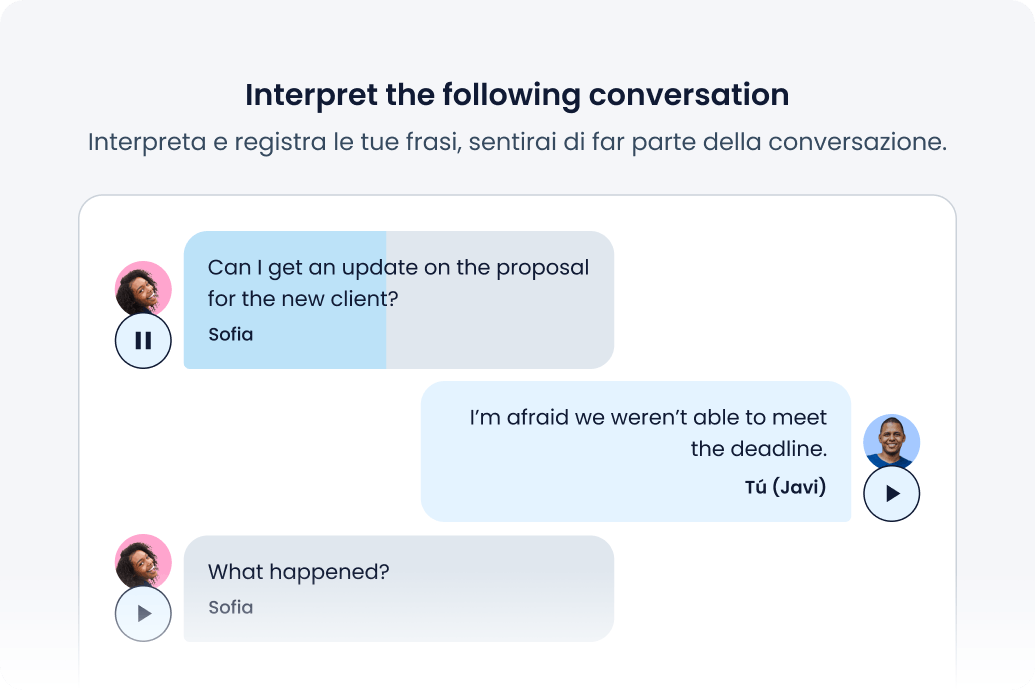
Task: Click Javi's avatar photo
Action: point(891,441)
